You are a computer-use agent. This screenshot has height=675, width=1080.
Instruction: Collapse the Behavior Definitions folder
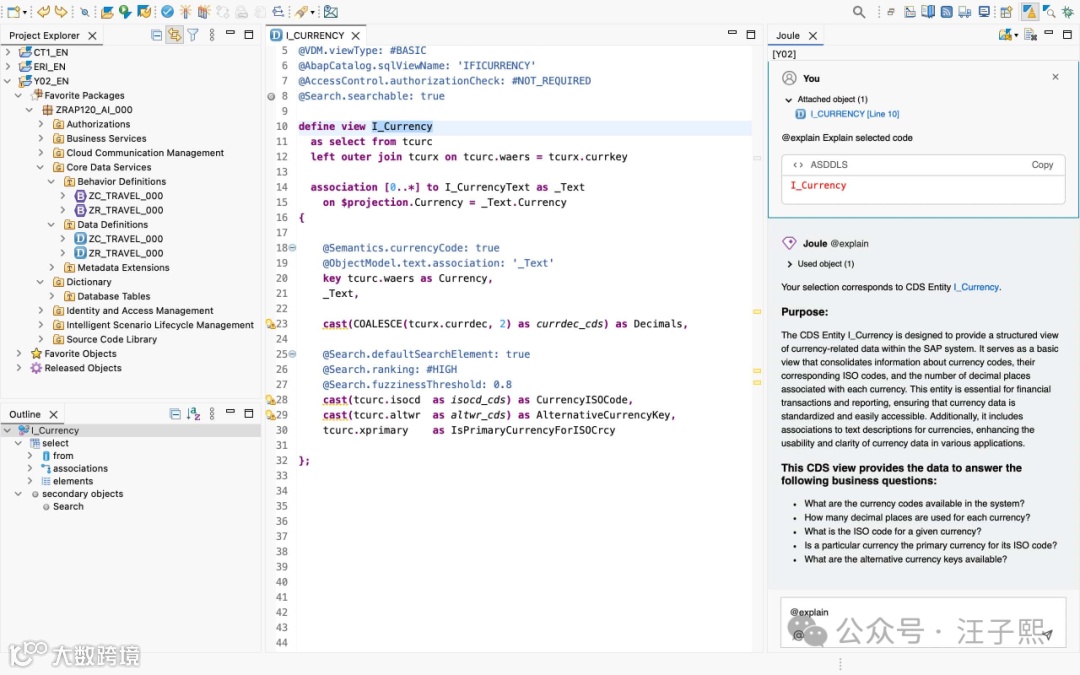(52, 181)
